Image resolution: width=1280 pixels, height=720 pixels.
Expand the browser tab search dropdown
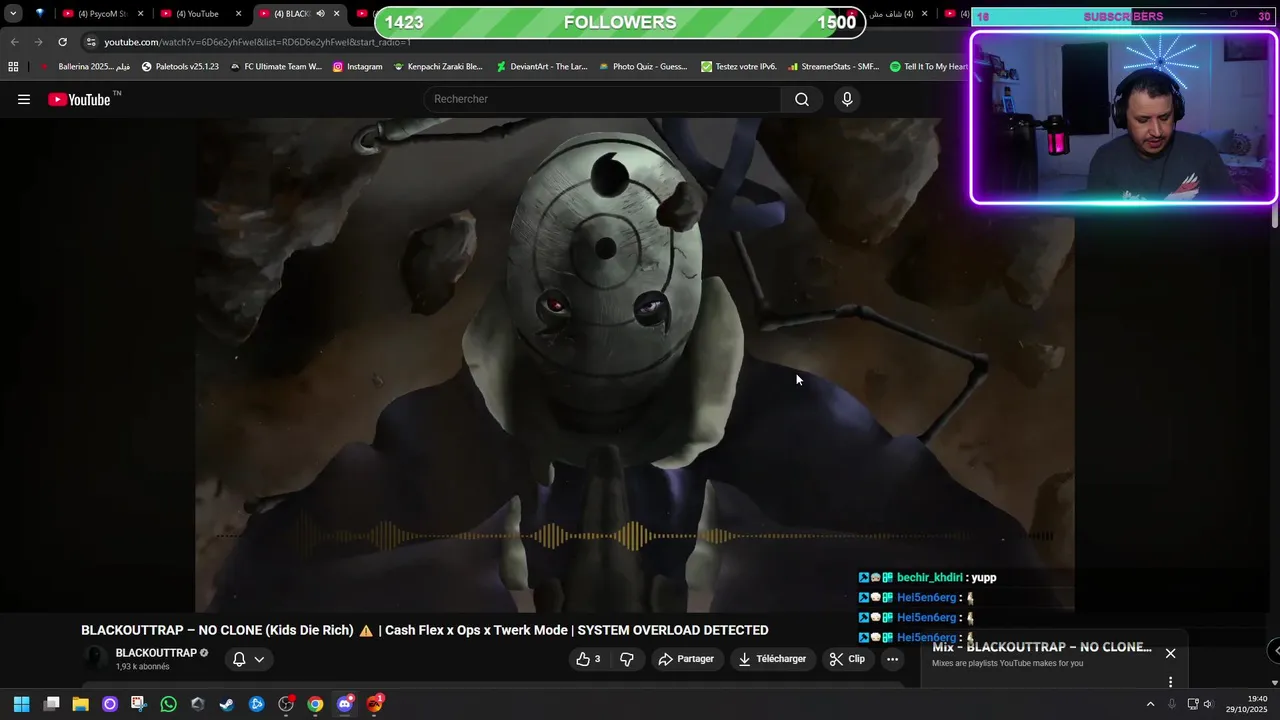pos(13,14)
